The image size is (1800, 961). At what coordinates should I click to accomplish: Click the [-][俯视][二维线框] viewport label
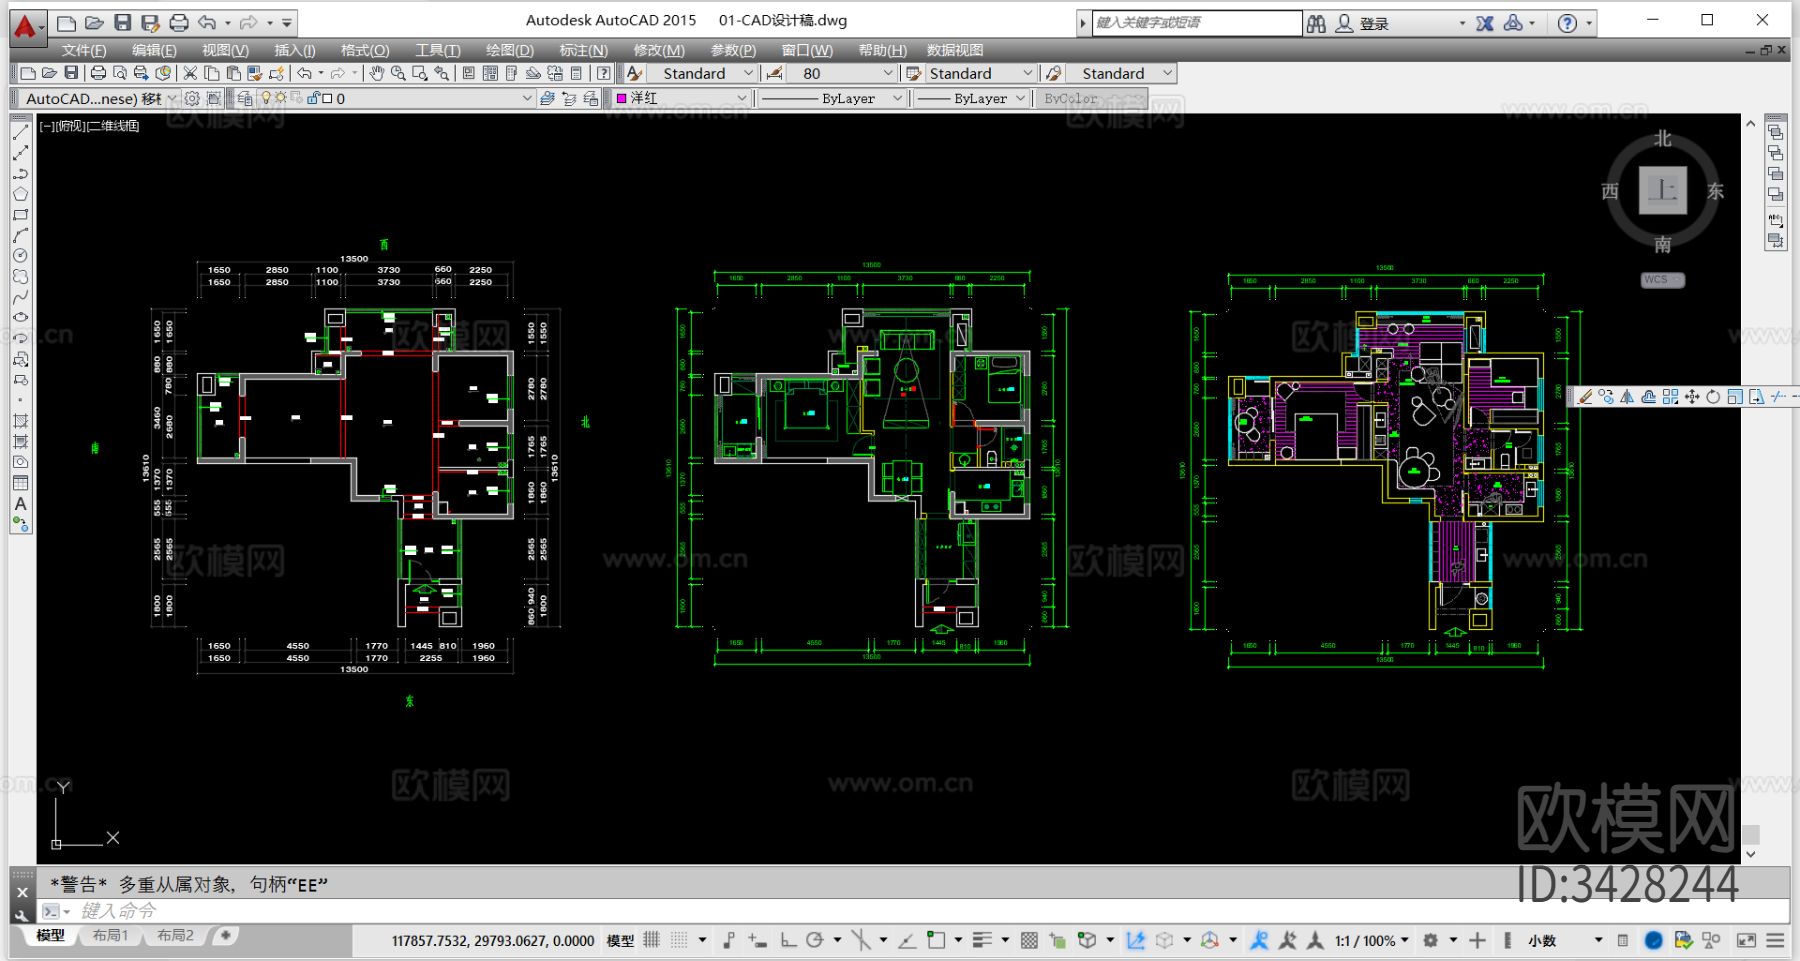(x=89, y=126)
